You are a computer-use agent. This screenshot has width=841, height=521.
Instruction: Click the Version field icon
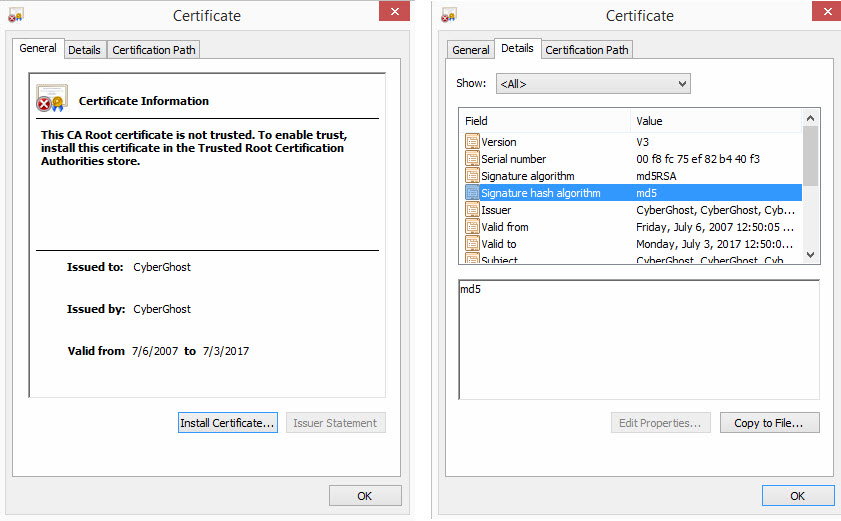[472, 142]
